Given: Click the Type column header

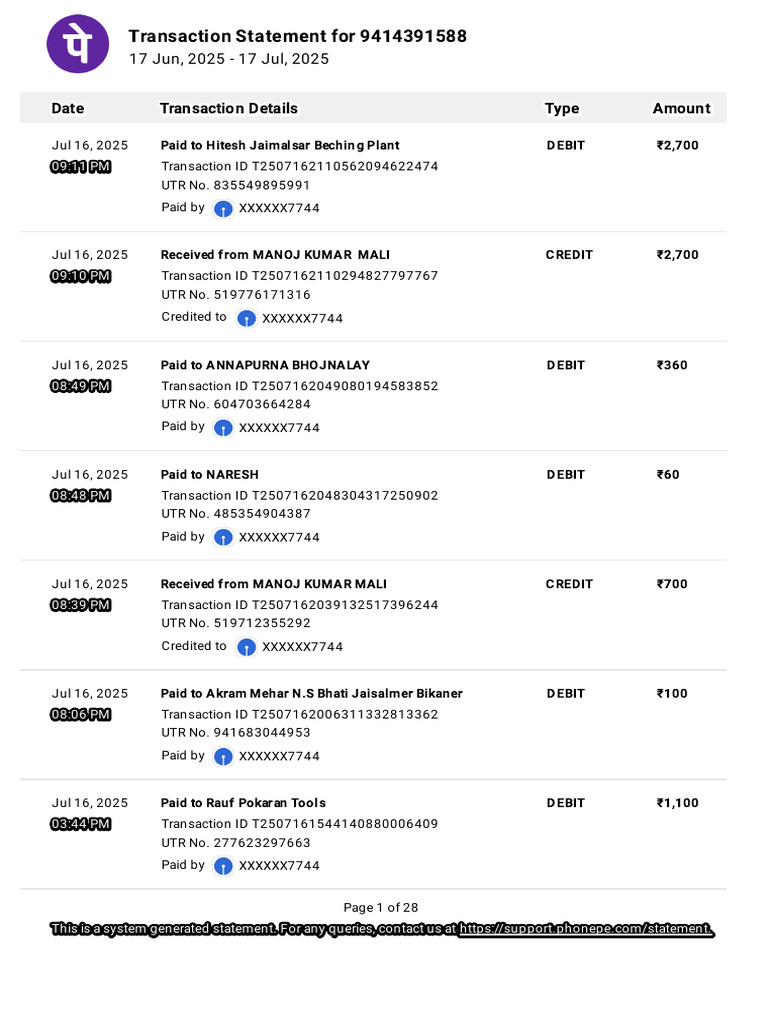Looking at the screenshot, I should click(x=562, y=108).
